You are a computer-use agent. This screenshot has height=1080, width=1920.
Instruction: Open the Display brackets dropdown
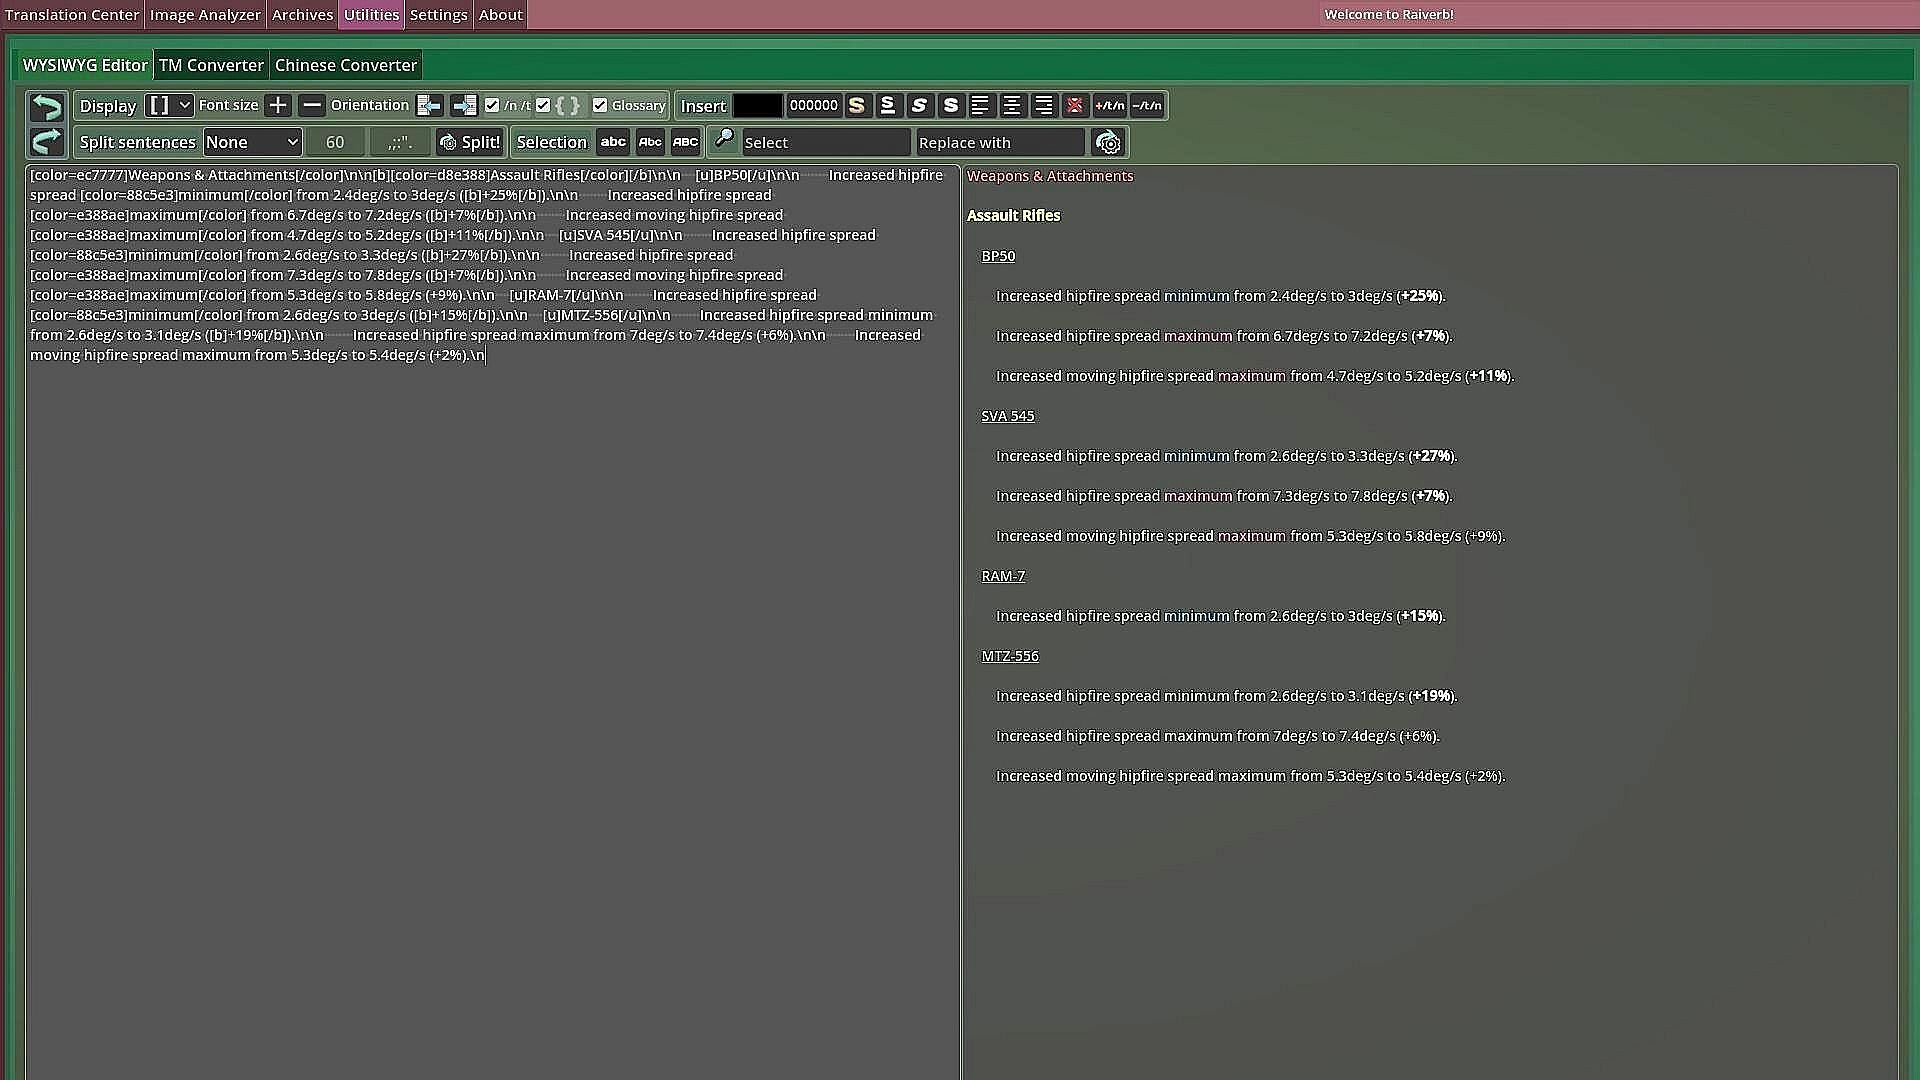pos(168,105)
